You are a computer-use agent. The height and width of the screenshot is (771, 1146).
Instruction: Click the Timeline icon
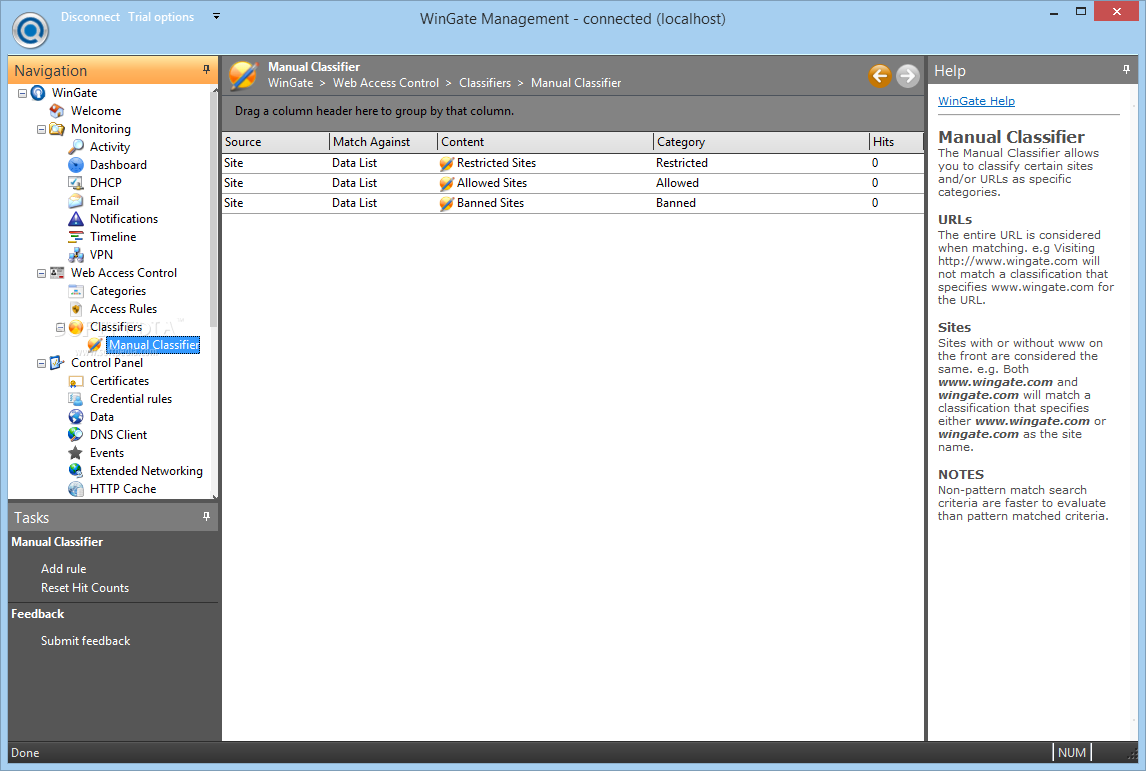click(x=76, y=237)
